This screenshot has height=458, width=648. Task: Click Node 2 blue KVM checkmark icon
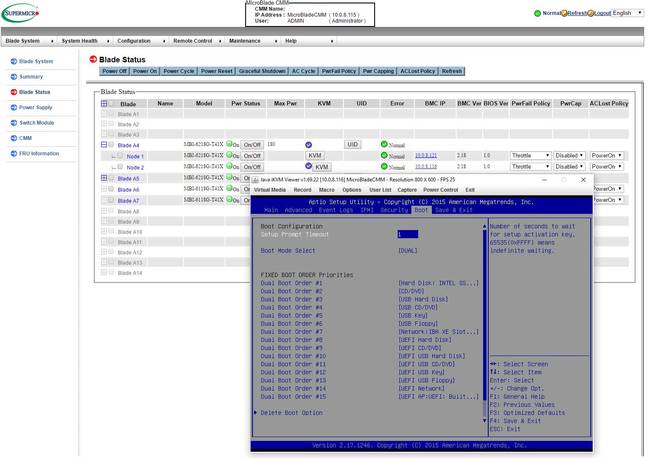click(x=308, y=166)
